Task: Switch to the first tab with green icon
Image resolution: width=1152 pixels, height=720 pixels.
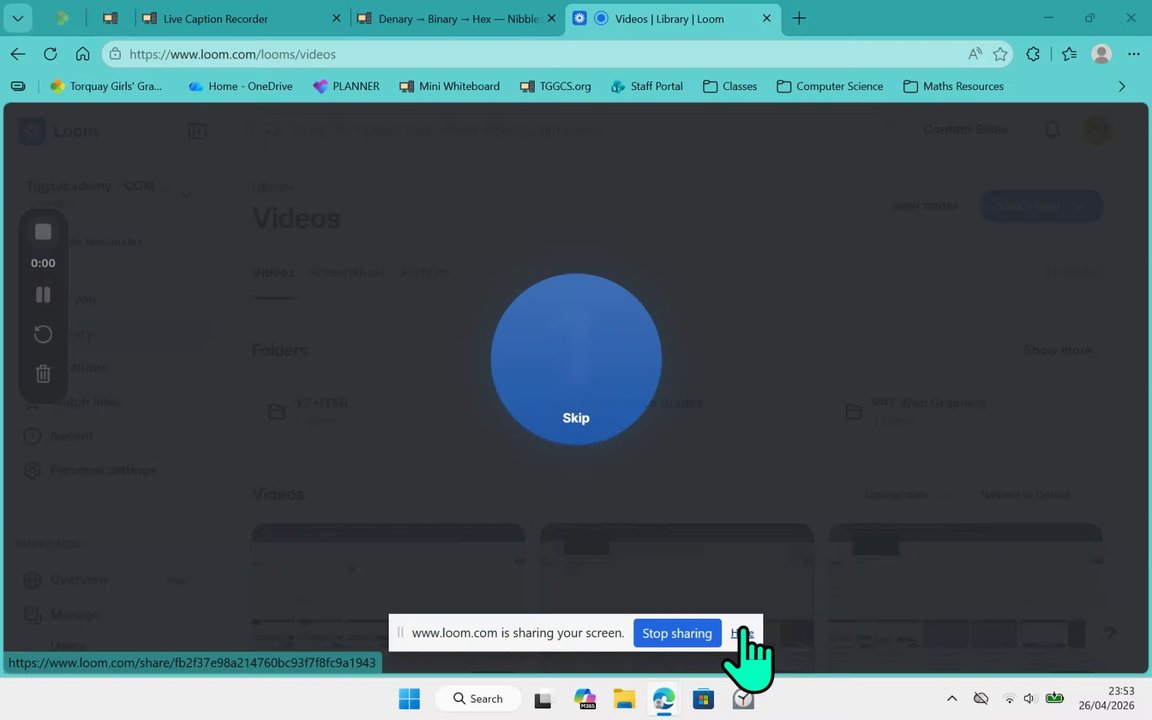Action: tap(62, 18)
